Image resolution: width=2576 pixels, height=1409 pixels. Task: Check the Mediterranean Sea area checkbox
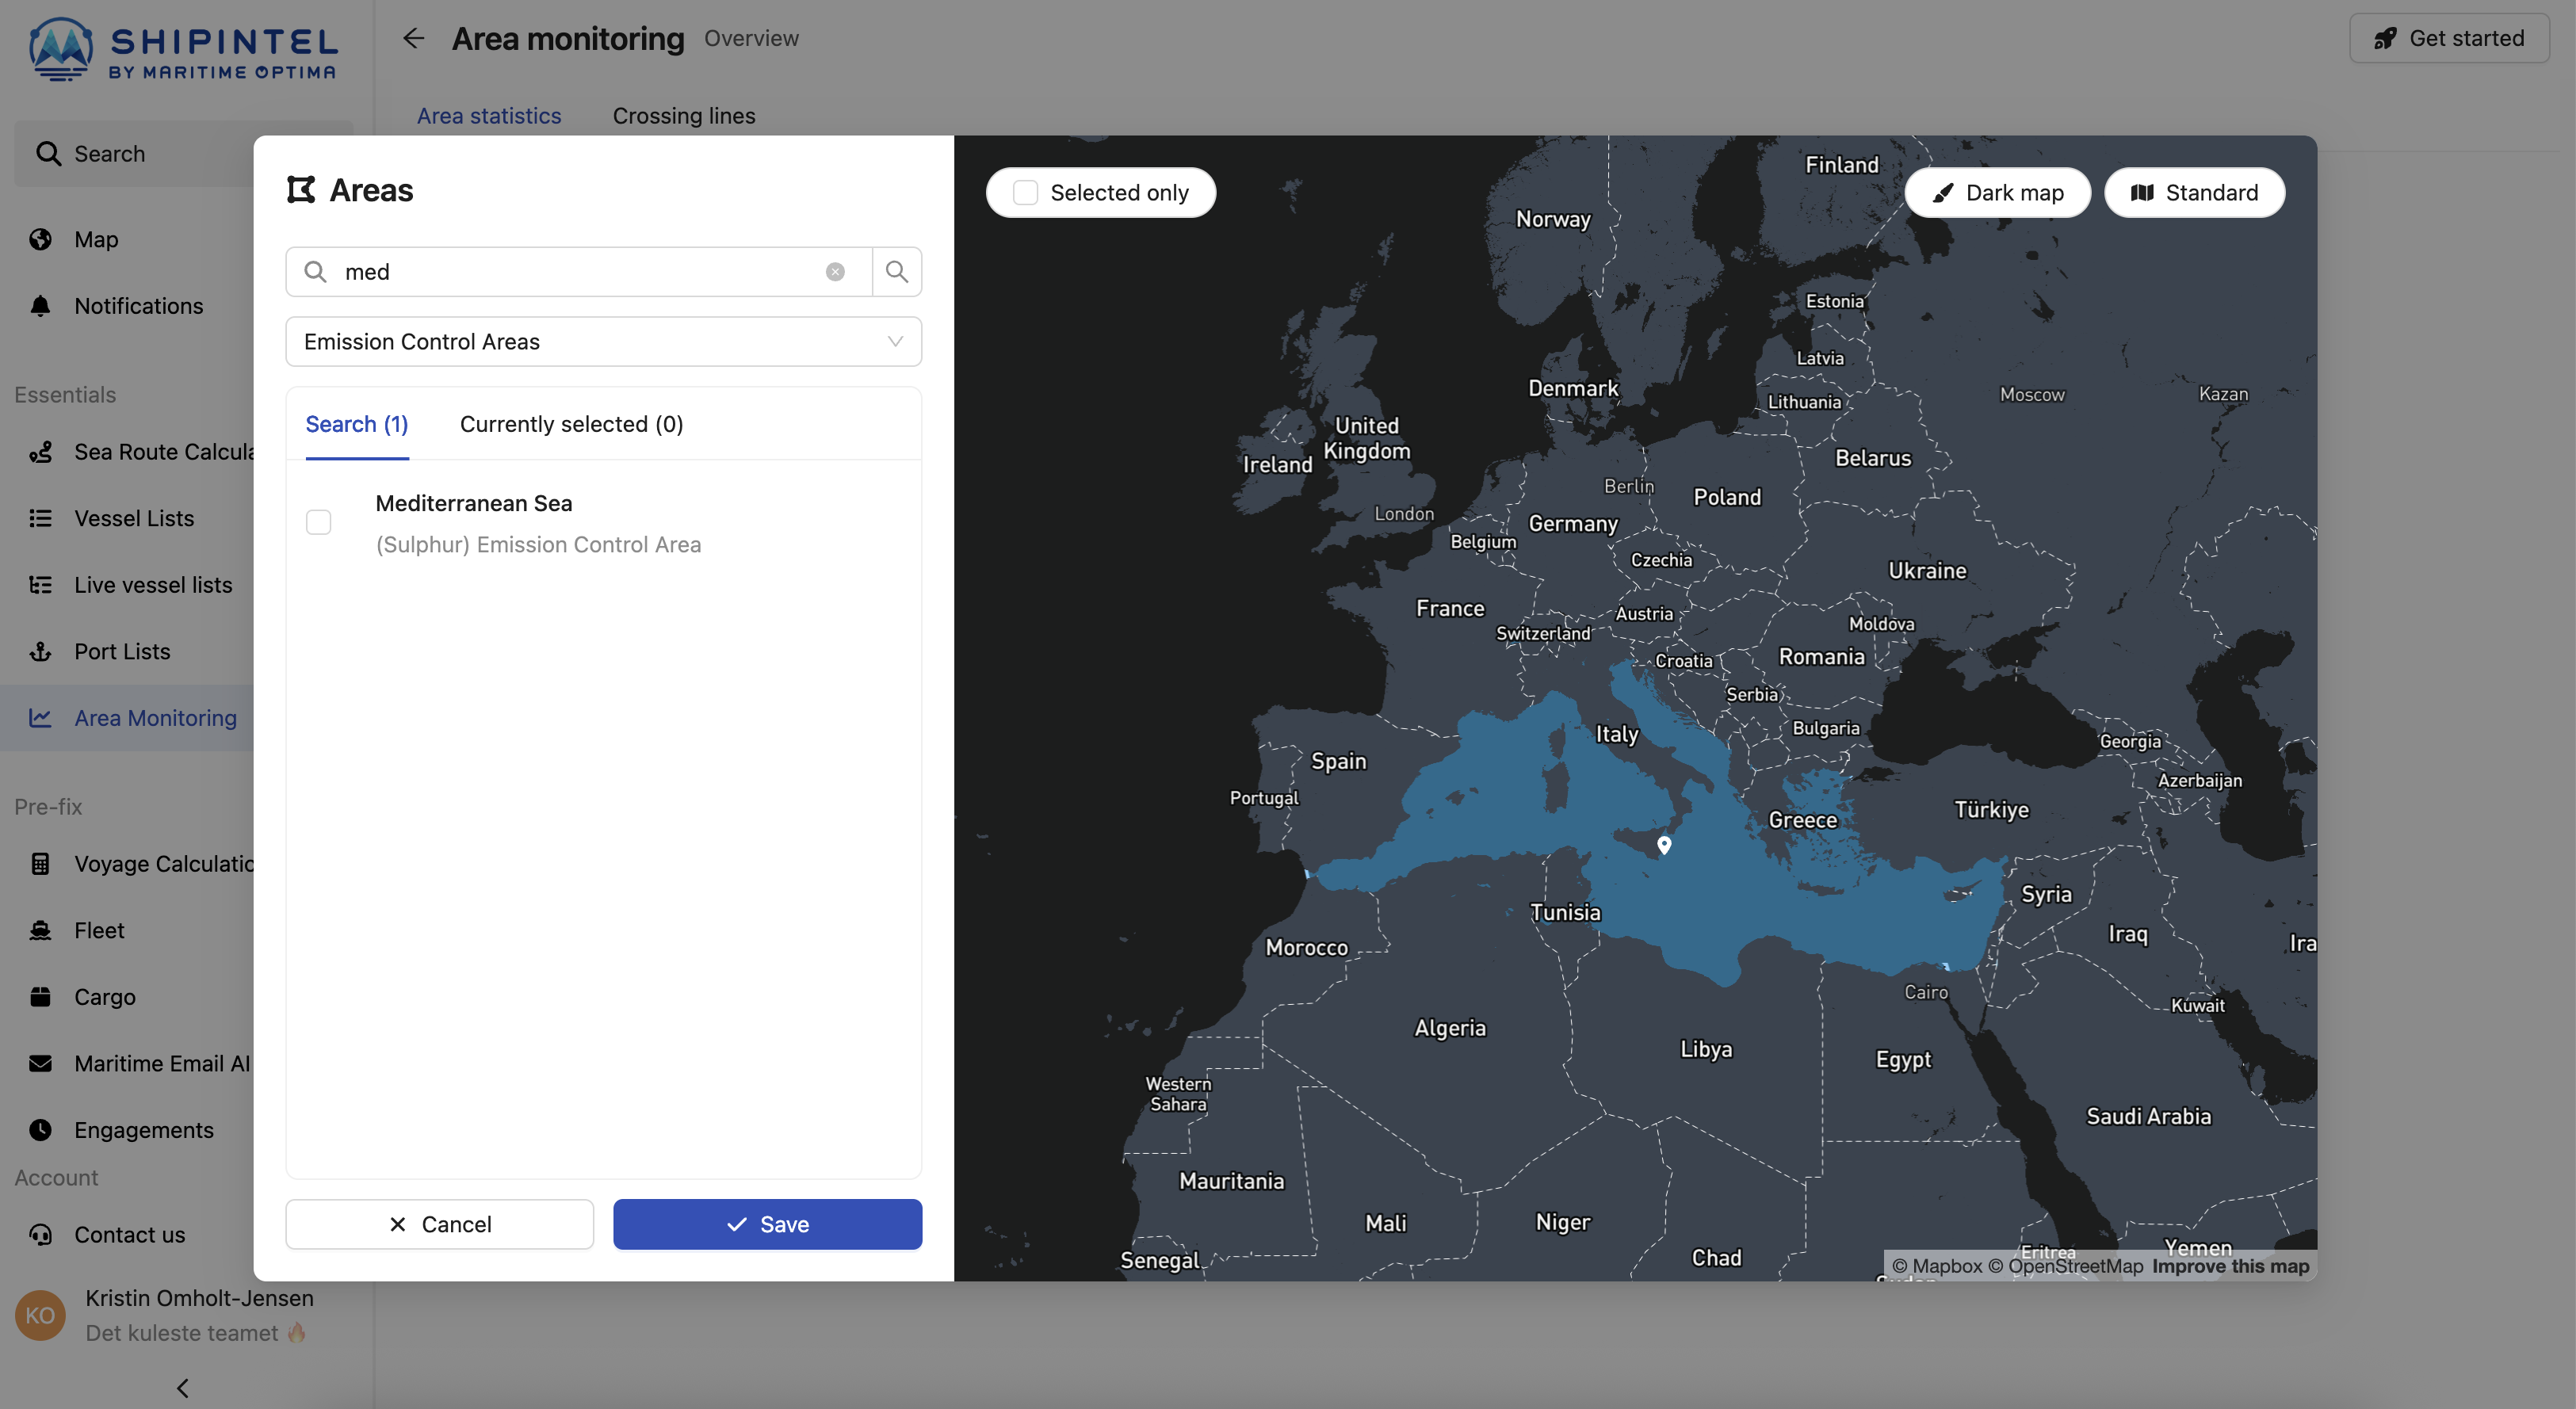(x=318, y=522)
